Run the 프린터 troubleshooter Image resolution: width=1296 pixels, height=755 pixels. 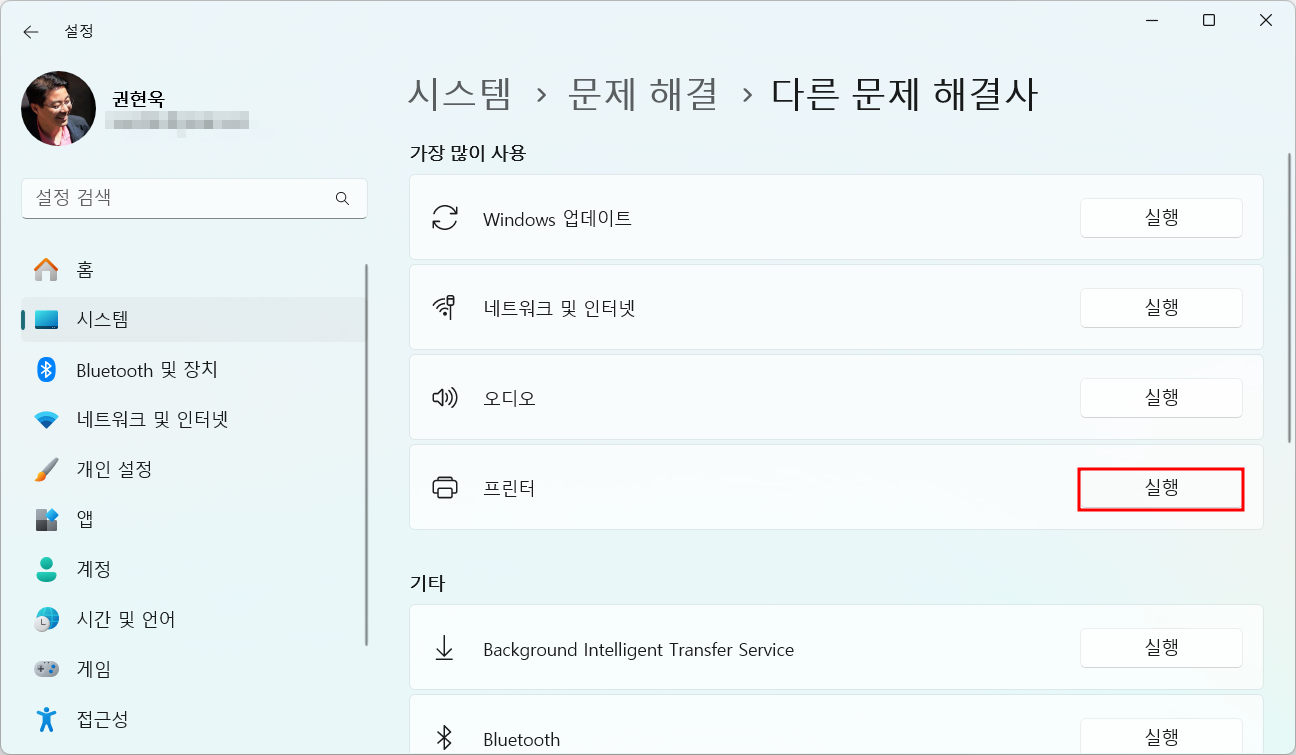coord(1160,487)
